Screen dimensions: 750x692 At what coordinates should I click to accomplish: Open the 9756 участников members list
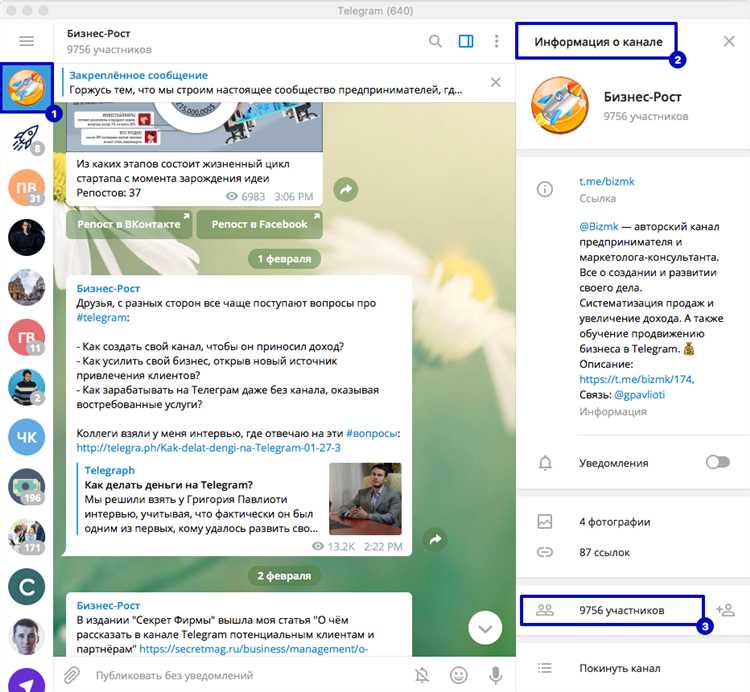click(612, 610)
